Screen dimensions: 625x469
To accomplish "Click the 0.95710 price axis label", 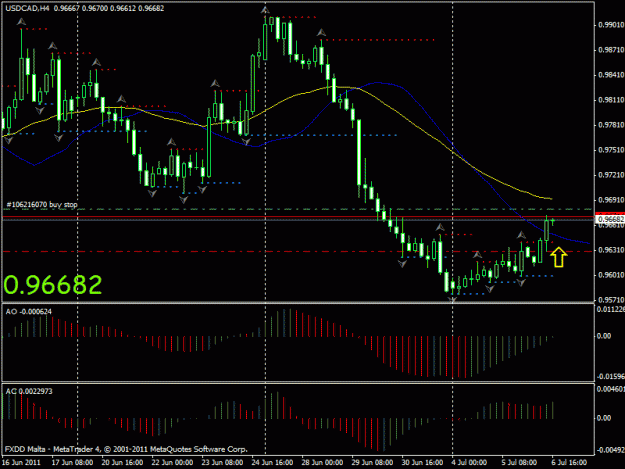I will tap(611, 300).
